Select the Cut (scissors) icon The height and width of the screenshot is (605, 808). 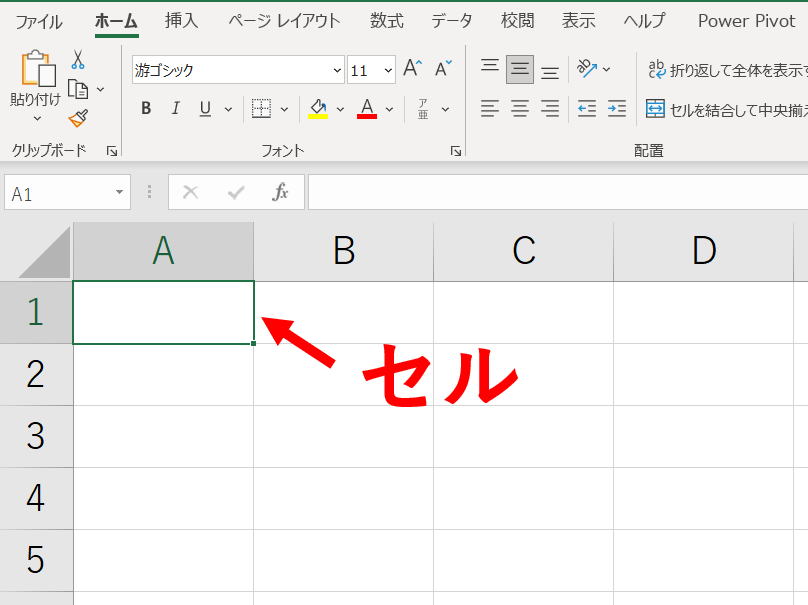80,60
